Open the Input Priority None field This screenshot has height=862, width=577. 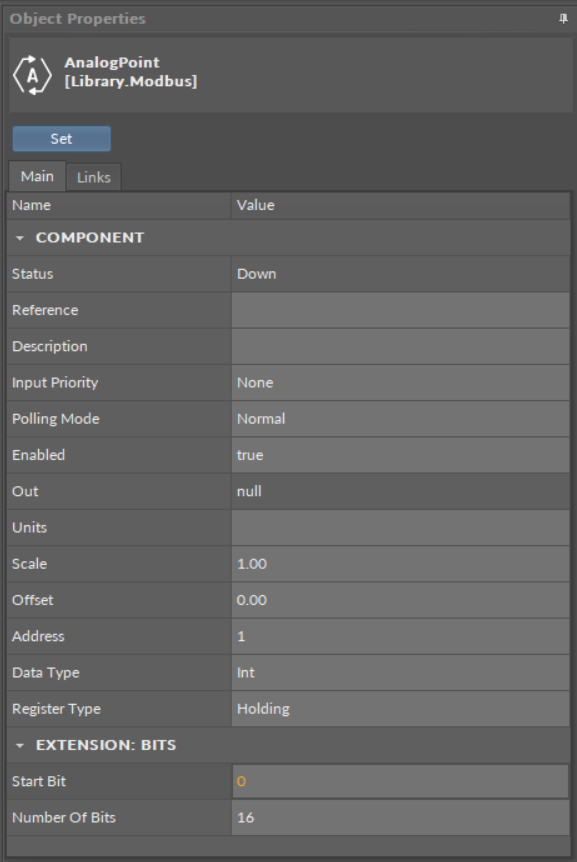coord(400,383)
